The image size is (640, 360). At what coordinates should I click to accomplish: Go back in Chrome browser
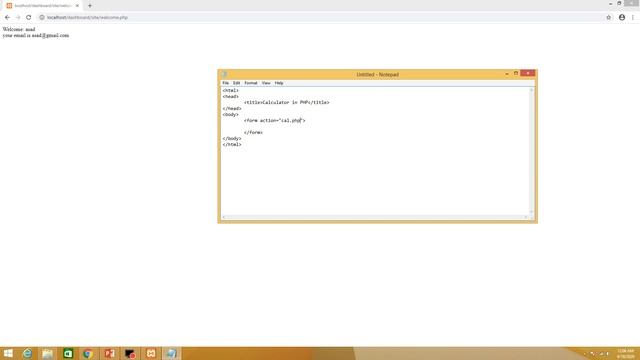[x=7, y=18]
